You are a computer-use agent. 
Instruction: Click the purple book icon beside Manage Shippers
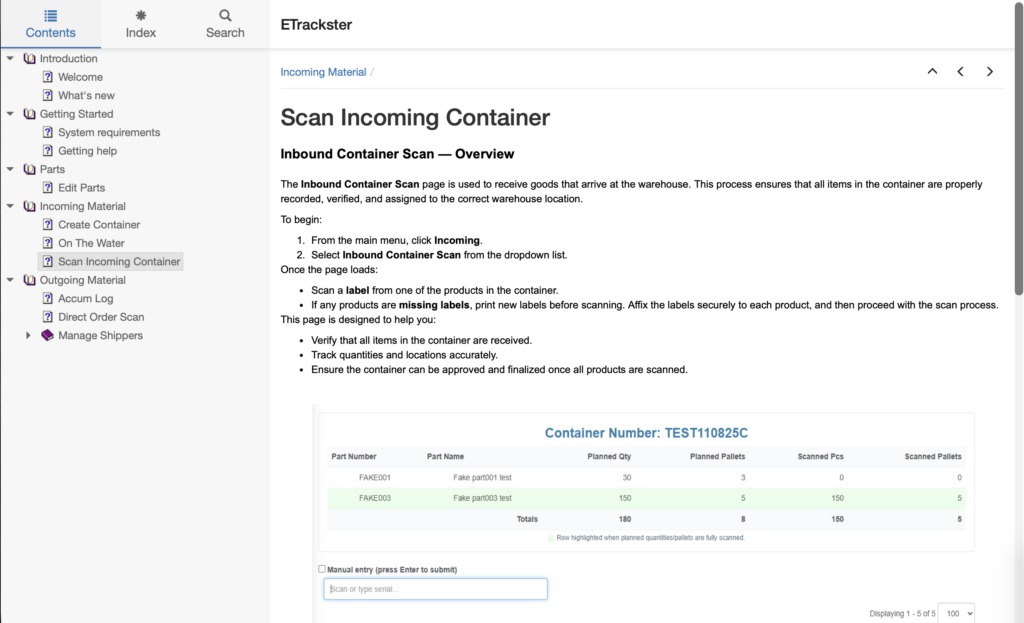pyautogui.click(x=47, y=335)
